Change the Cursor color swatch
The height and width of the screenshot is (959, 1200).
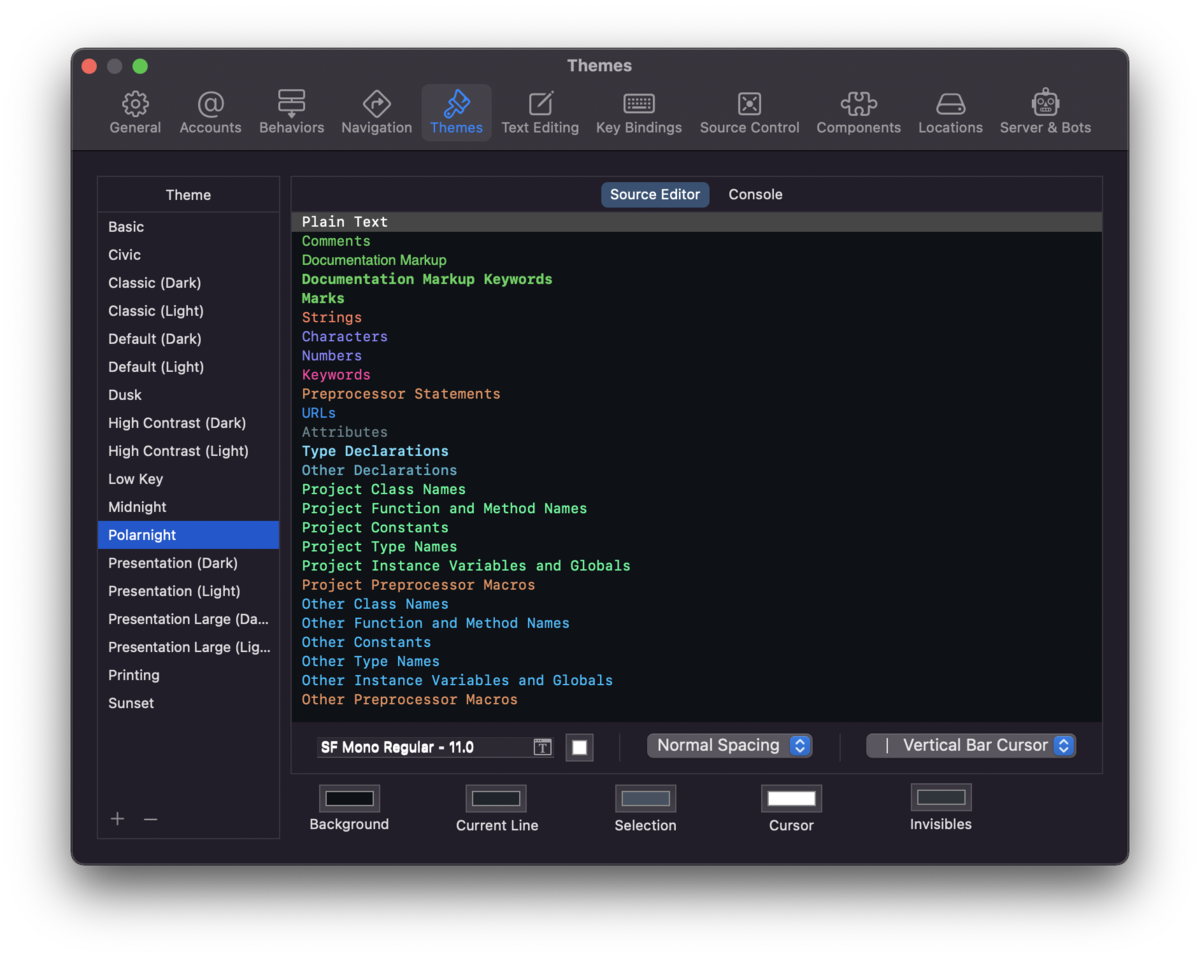[791, 798]
